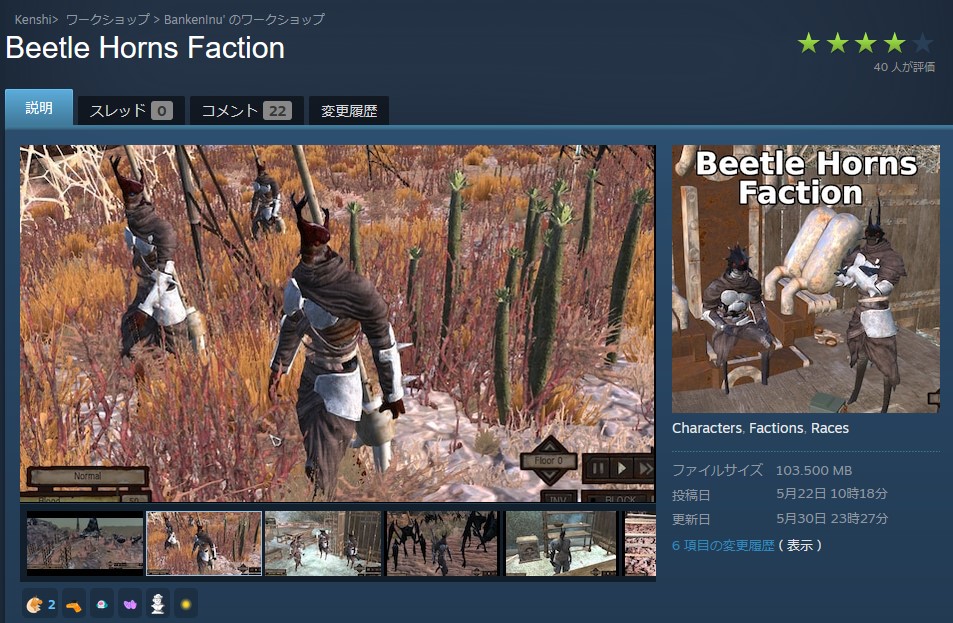
Task: Go to the Kenshi breadcrumb link
Action: pyautogui.click(x=33, y=19)
